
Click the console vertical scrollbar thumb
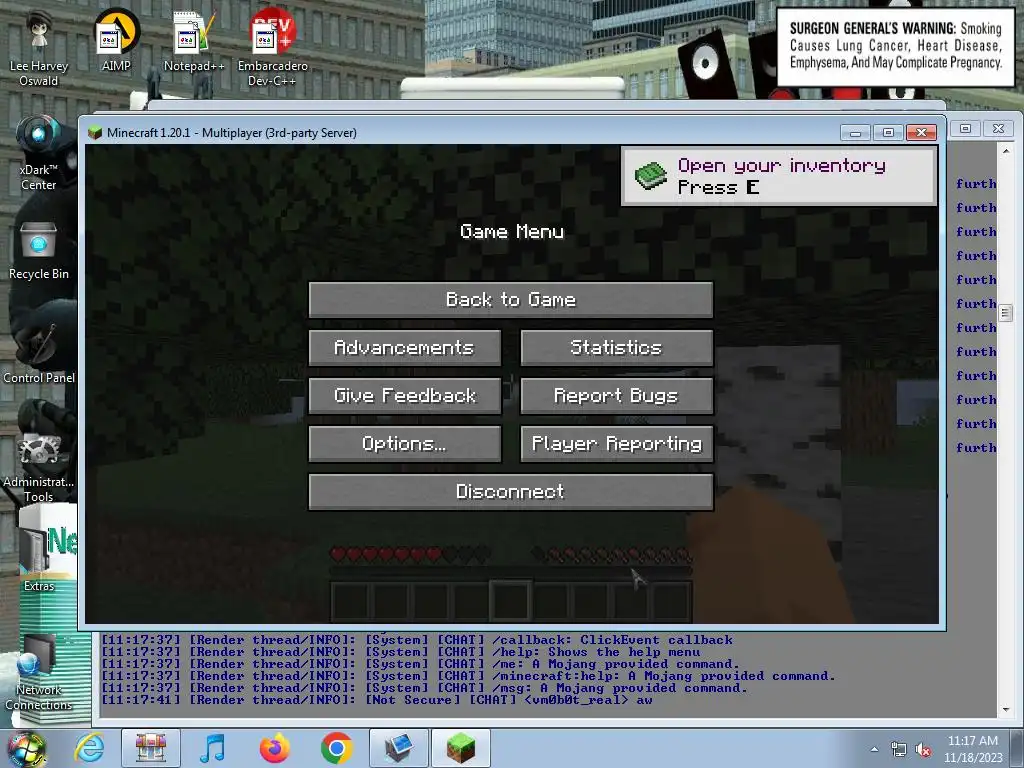pyautogui.click(x=1006, y=313)
